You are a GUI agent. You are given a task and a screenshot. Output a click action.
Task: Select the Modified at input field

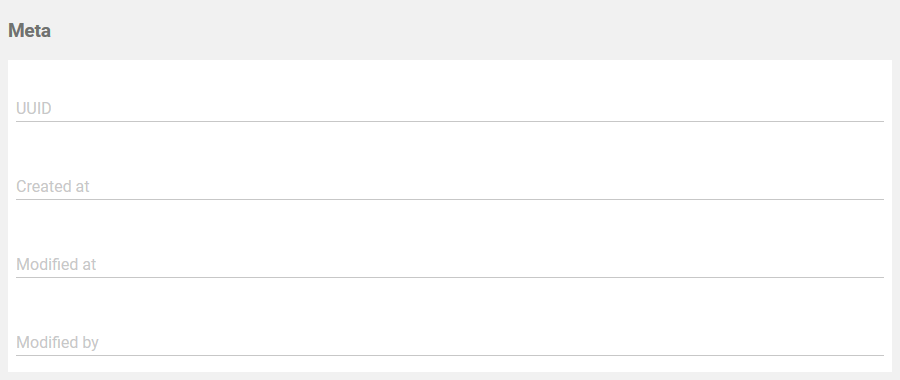[x=449, y=265]
